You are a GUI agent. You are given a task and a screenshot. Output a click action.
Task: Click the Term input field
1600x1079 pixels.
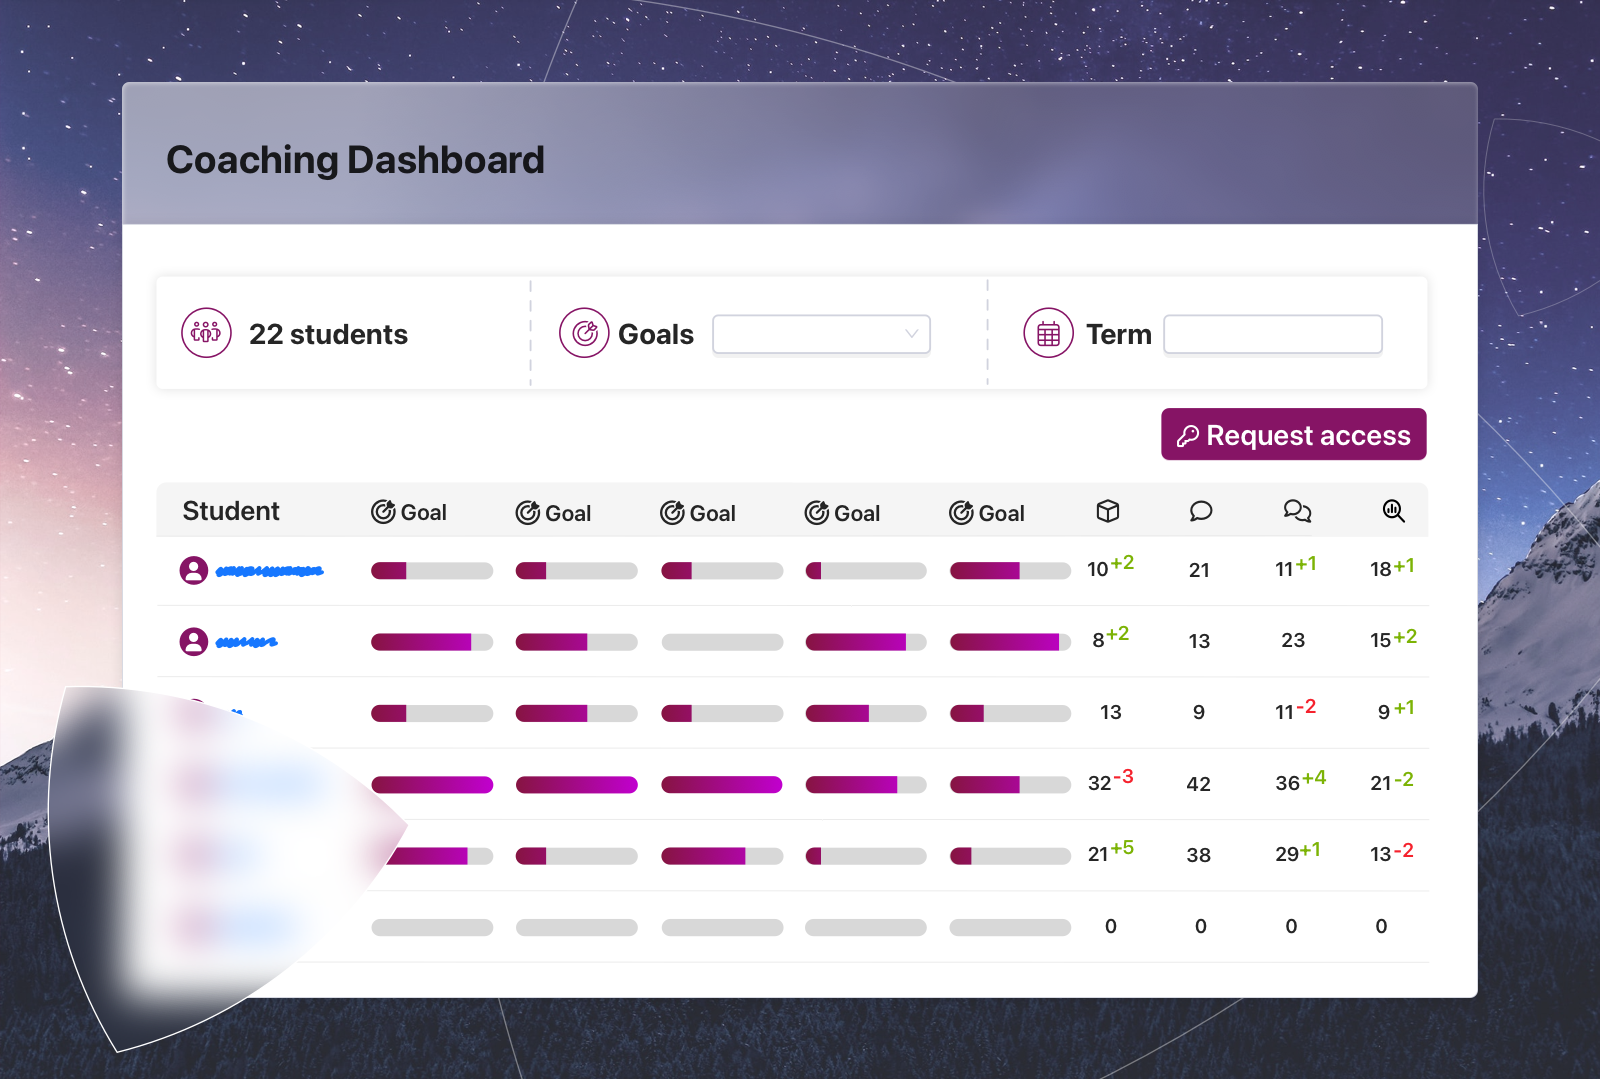coord(1272,334)
